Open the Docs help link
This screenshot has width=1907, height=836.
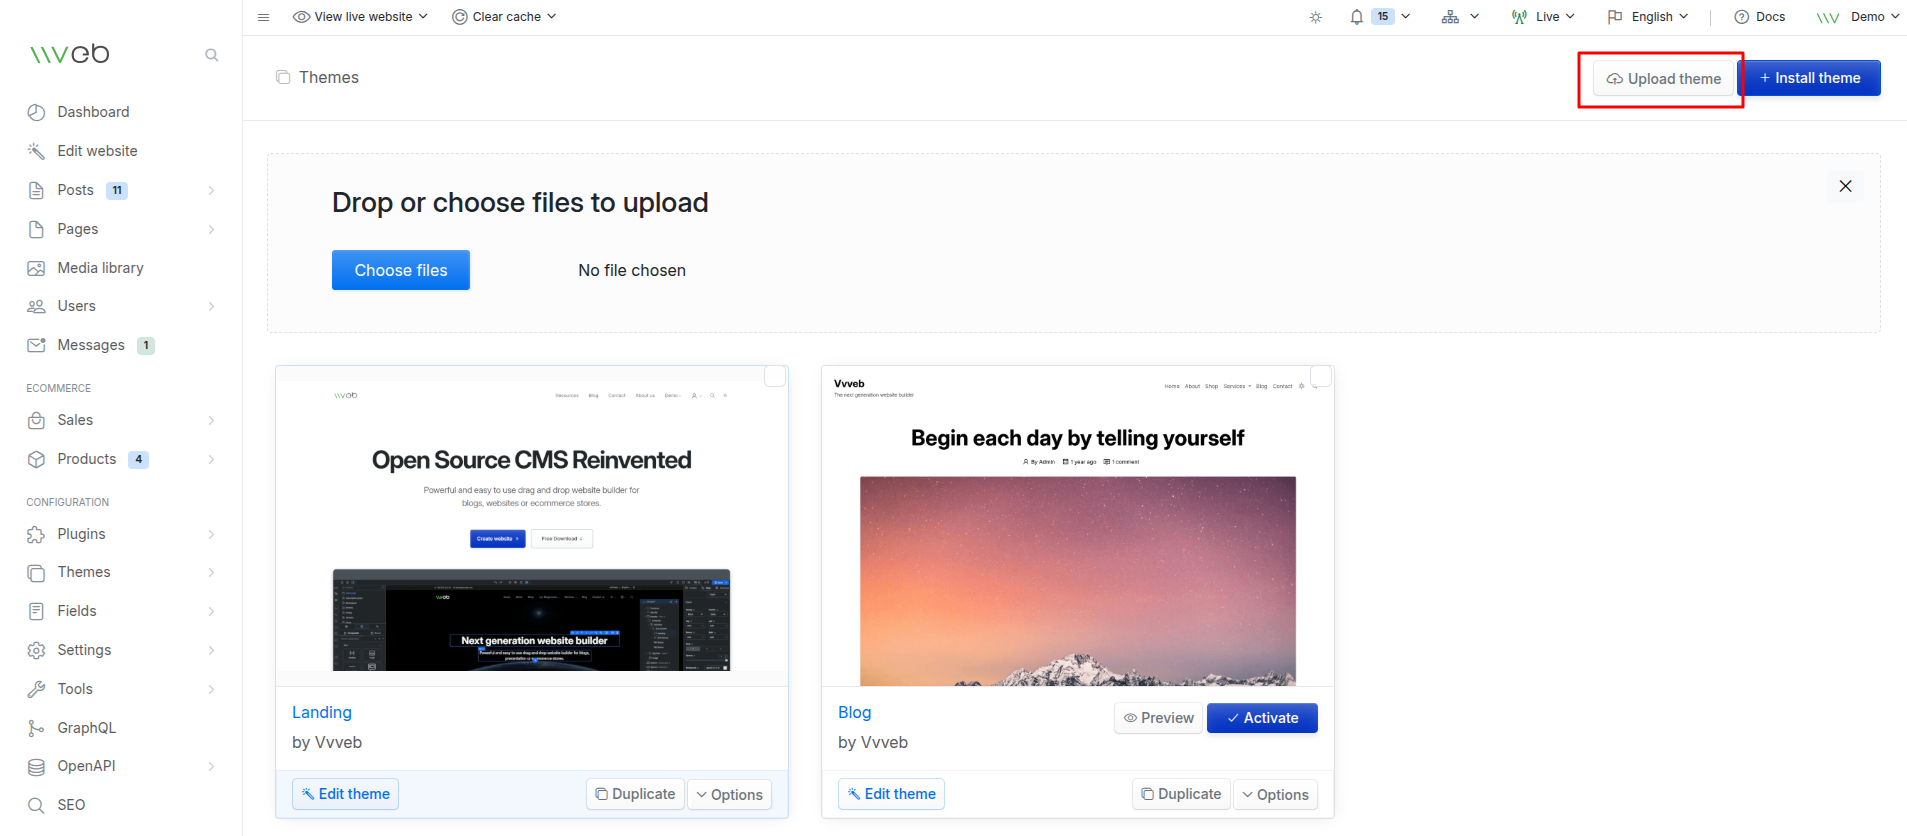click(1760, 17)
